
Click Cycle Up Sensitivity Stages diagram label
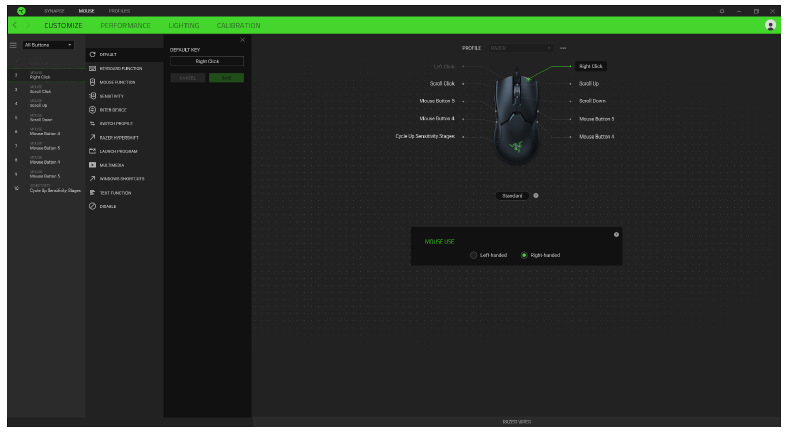click(425, 136)
